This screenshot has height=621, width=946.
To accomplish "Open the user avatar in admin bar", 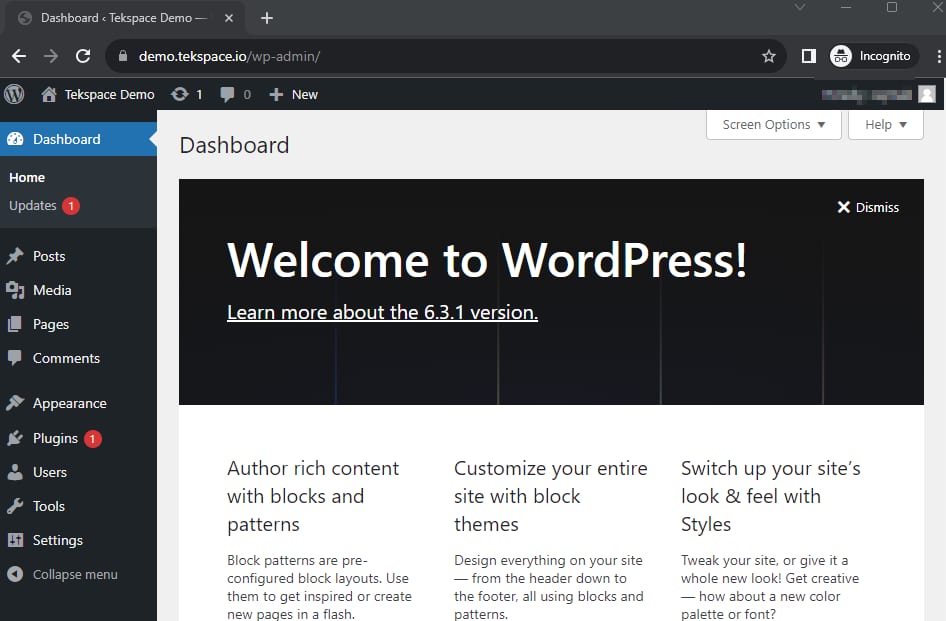I will click(x=927, y=94).
